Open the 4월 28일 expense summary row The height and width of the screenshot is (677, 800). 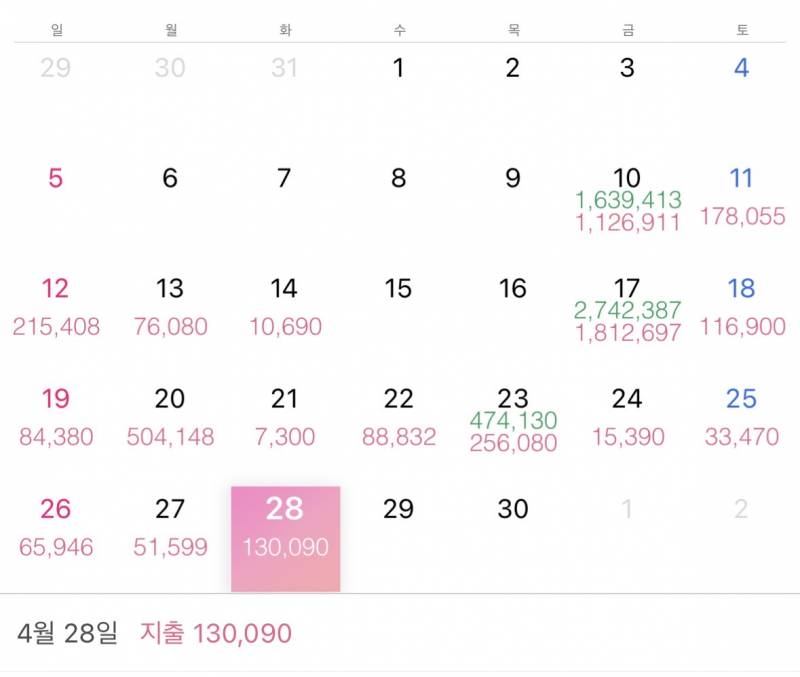400,633
